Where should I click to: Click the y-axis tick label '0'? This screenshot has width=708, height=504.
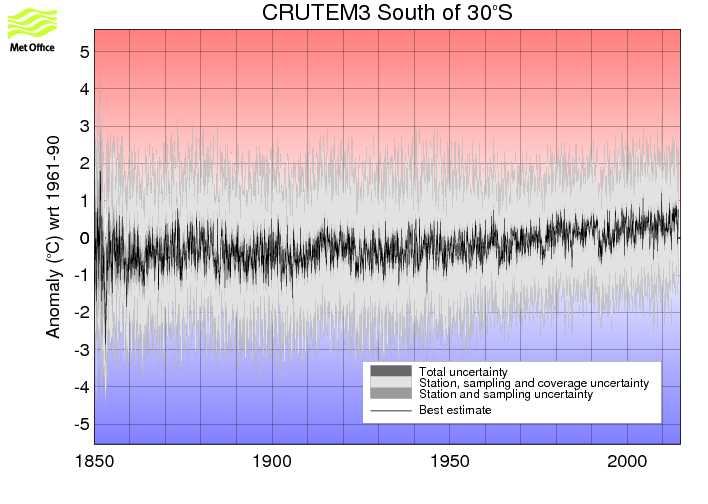(x=85, y=238)
